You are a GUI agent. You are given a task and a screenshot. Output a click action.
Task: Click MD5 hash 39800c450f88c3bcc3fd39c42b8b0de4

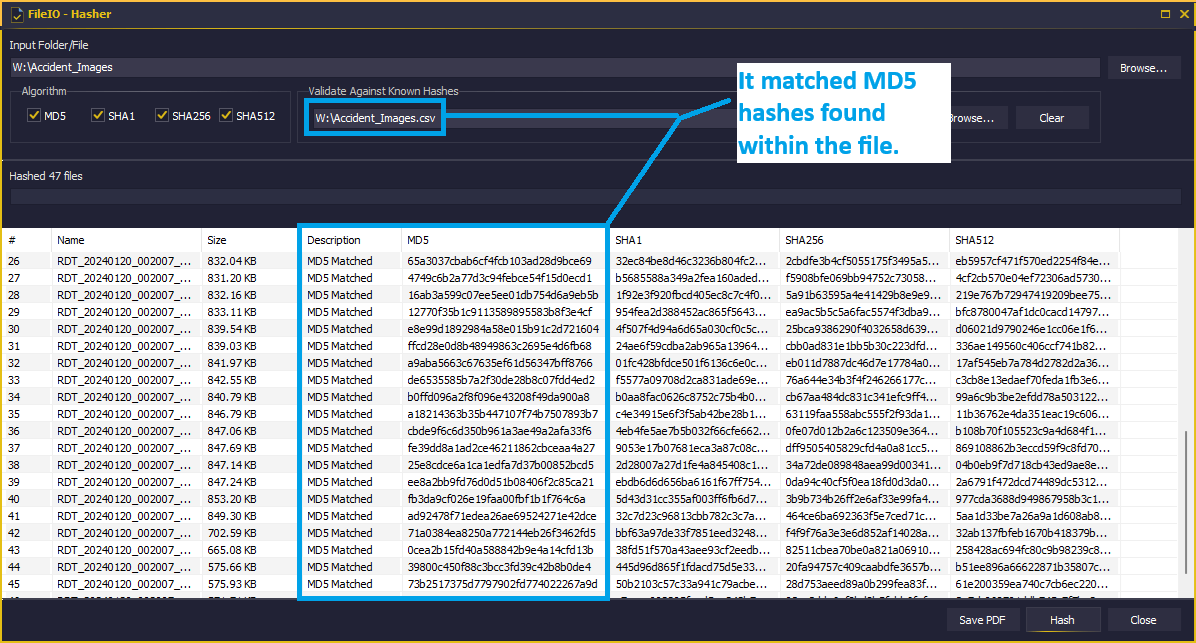coord(500,567)
